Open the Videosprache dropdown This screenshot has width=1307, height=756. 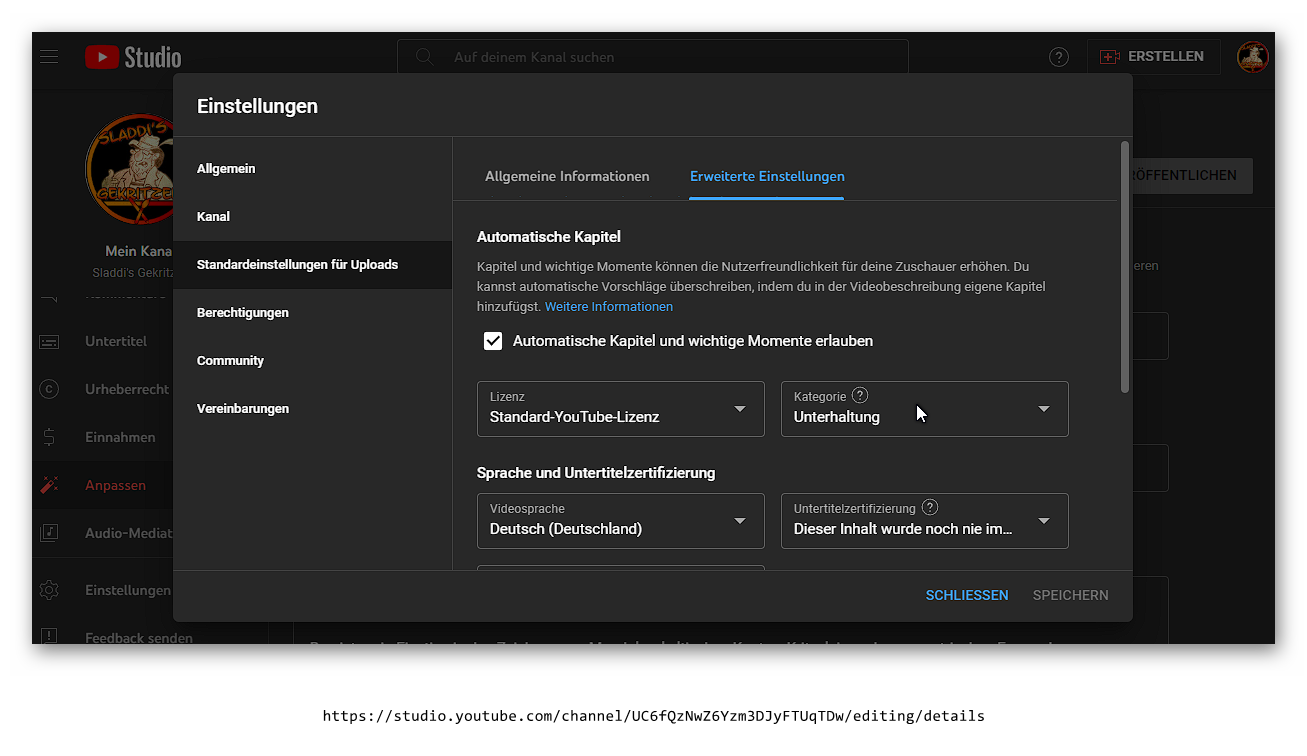pos(620,521)
